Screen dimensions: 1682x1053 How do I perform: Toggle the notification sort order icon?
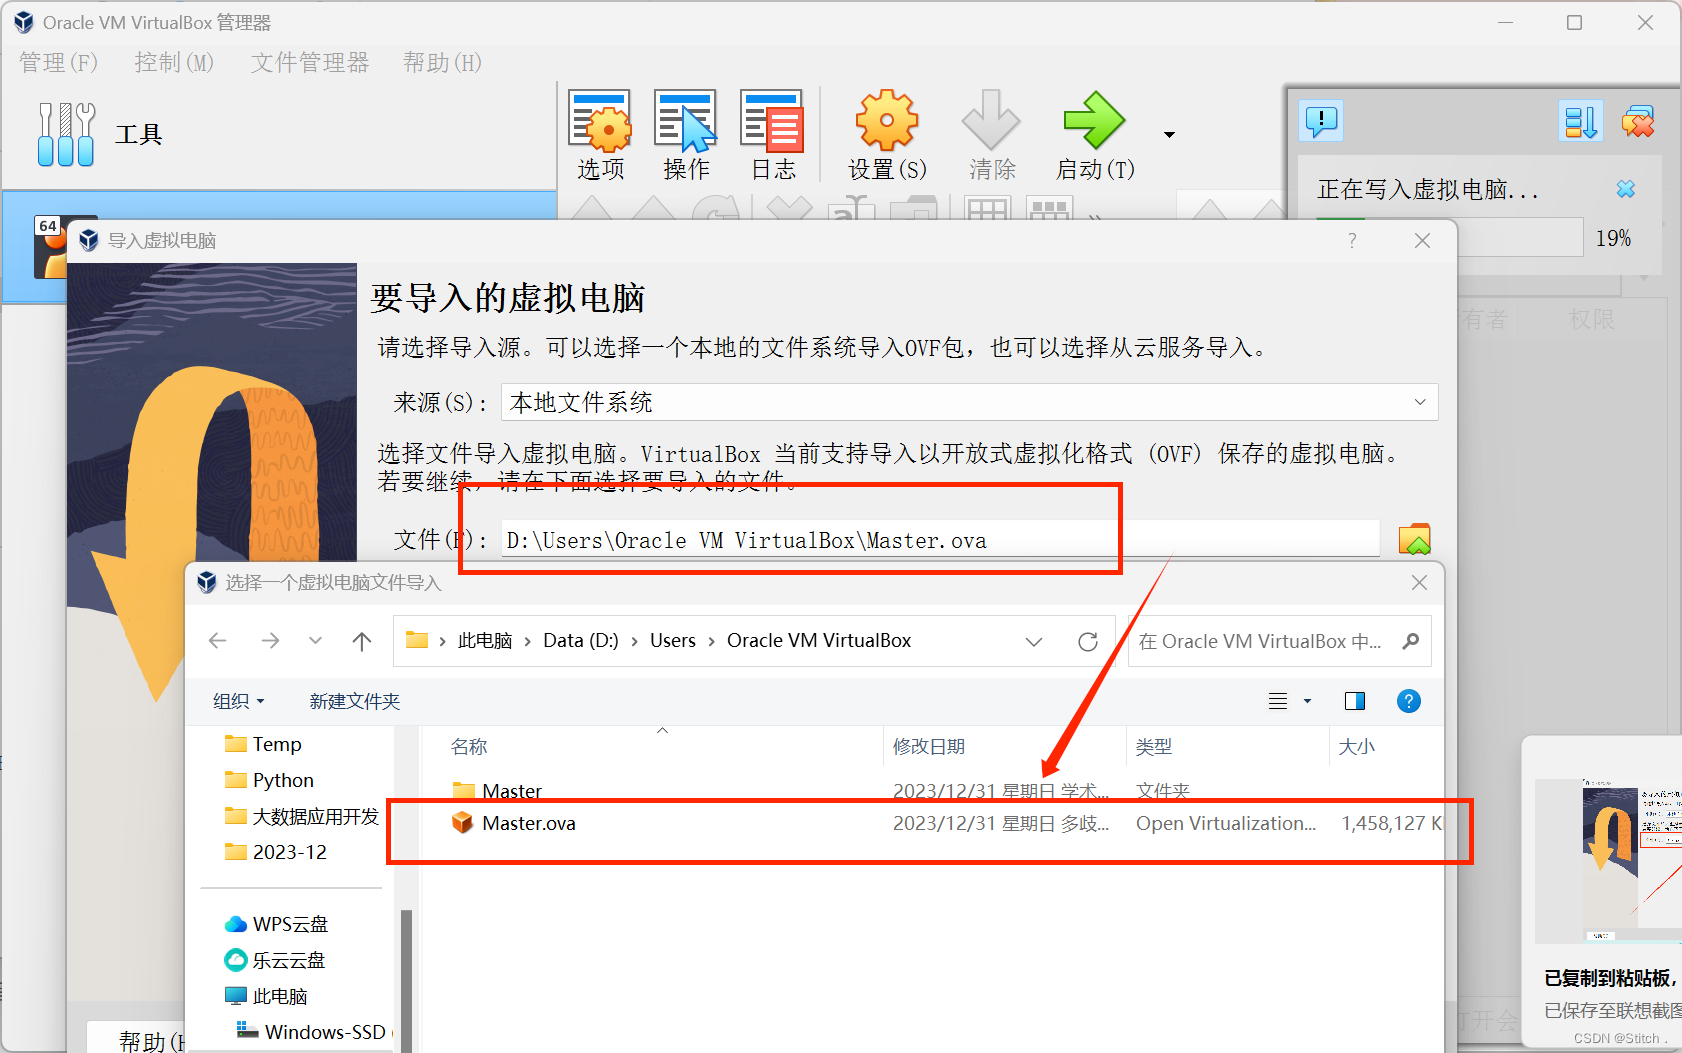(1581, 121)
